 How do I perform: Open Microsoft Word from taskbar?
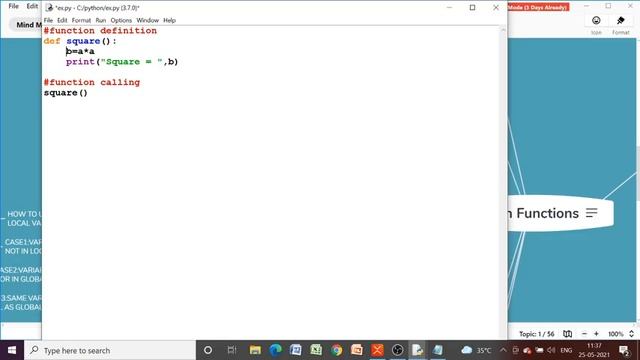tap(296, 350)
